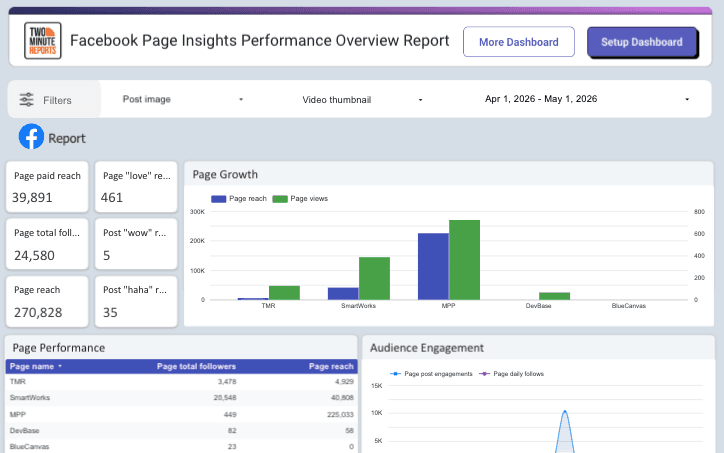The image size is (724, 453).
Task: Click the Post "wow" reactions scorecard
Action: coord(136,244)
